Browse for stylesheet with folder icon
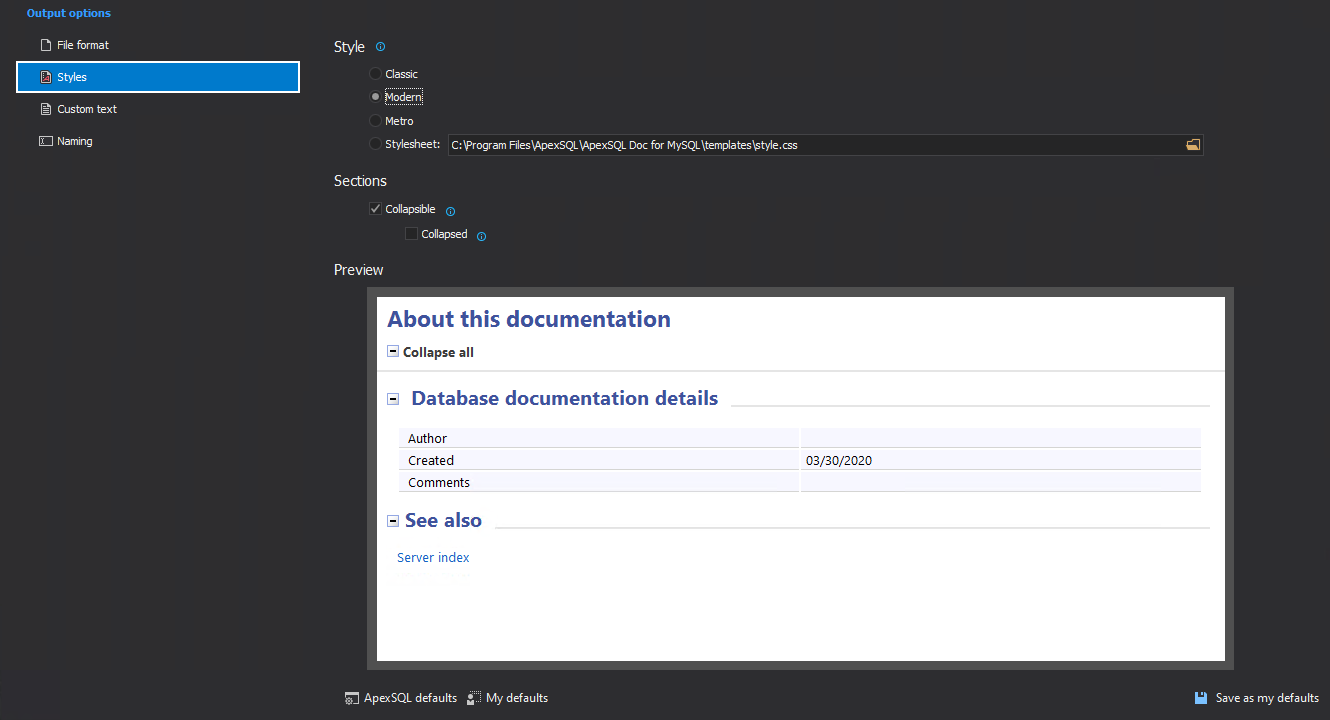This screenshot has height=720, width=1330. tap(1192, 145)
